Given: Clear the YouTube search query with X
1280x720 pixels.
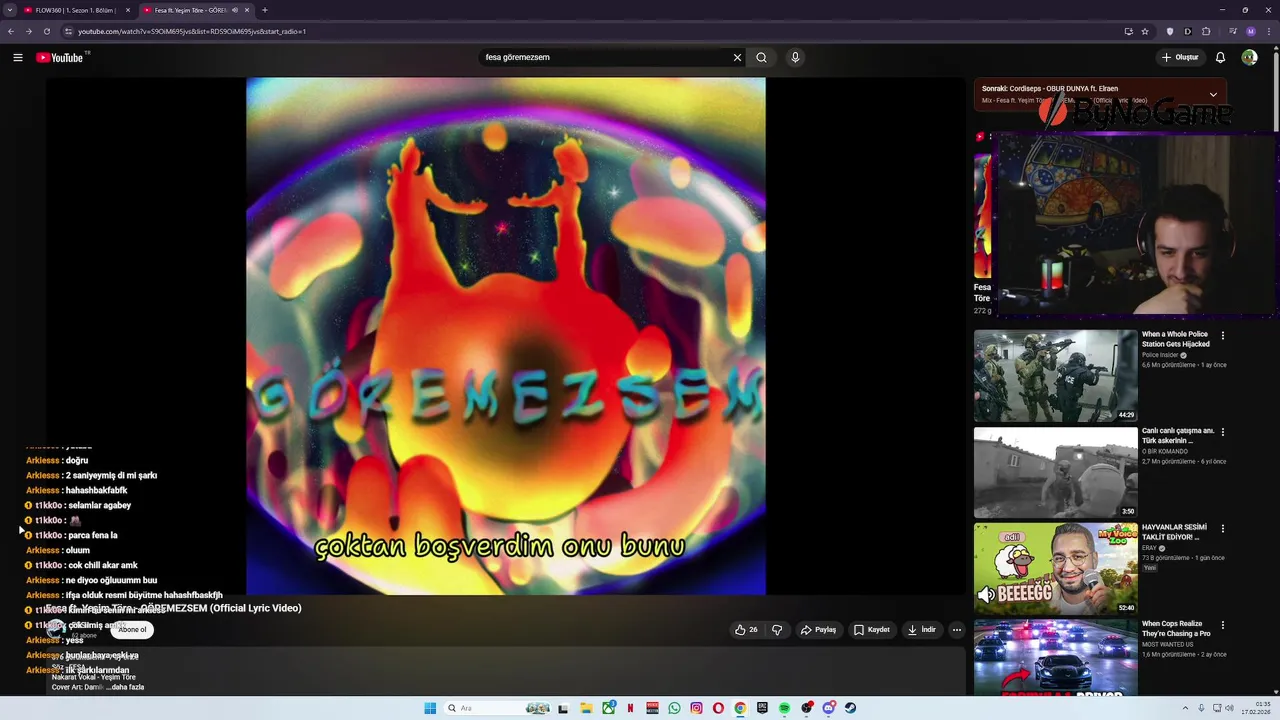Looking at the screenshot, I should pyautogui.click(x=737, y=57).
